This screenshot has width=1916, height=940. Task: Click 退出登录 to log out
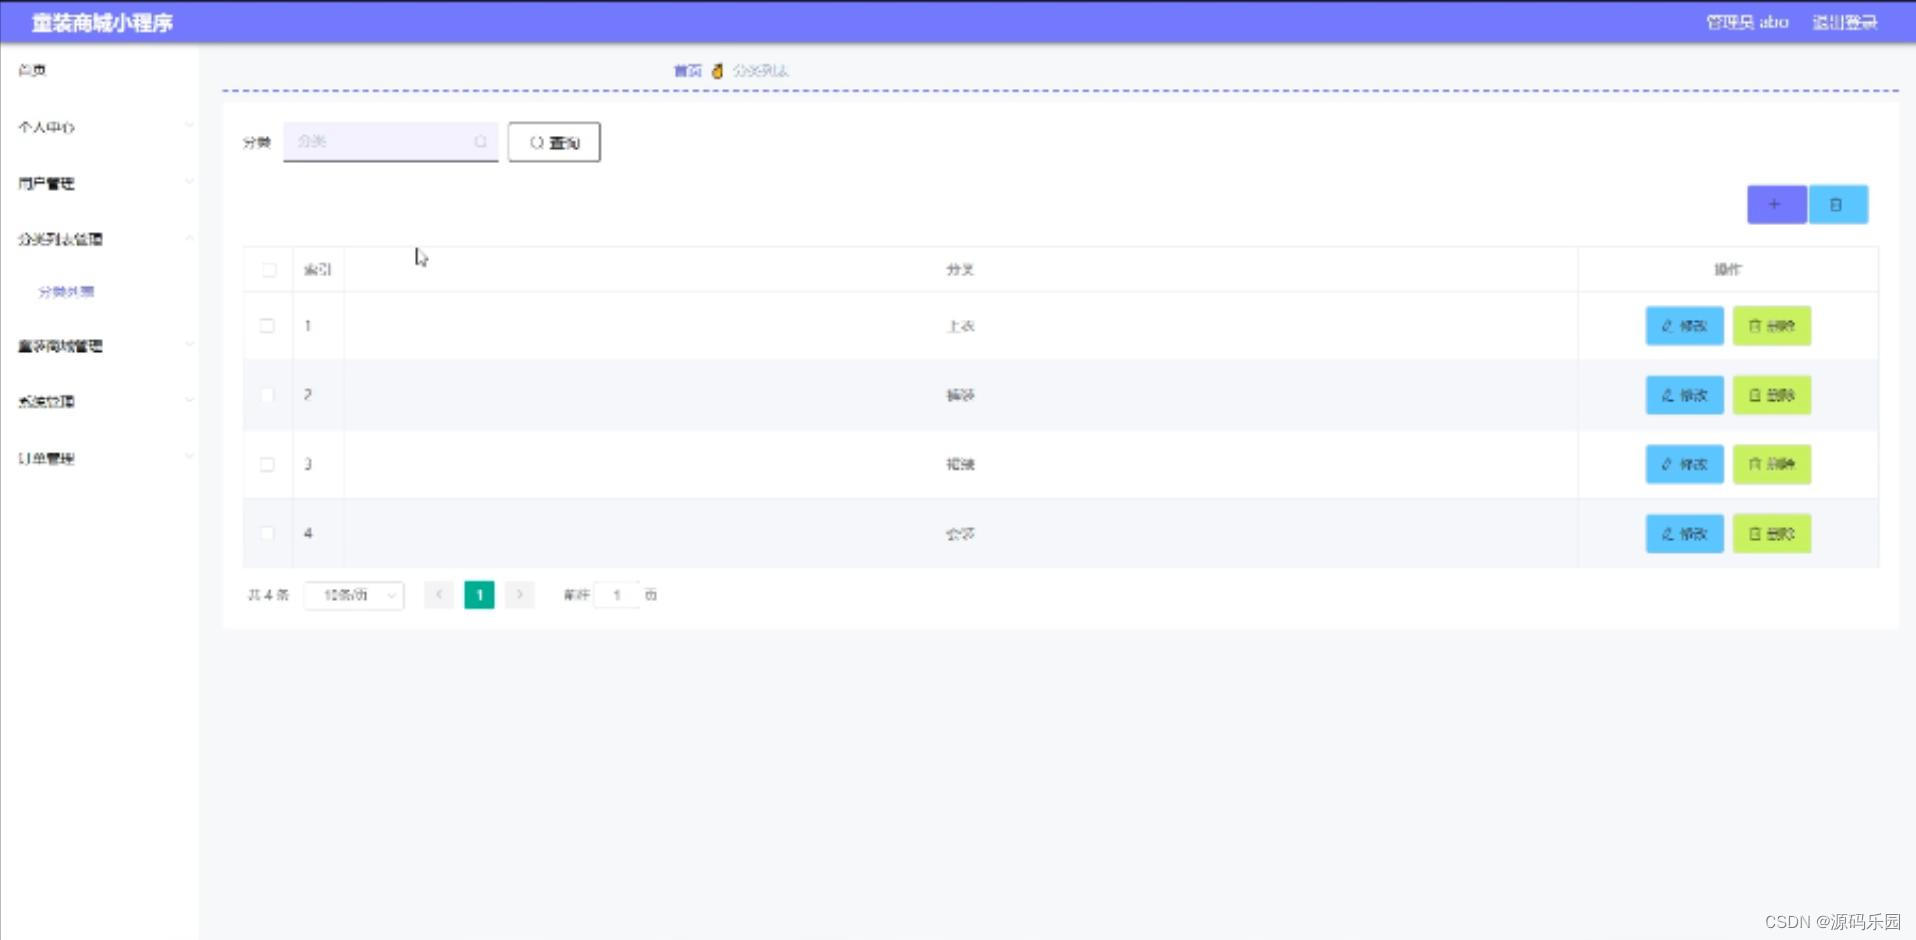(x=1844, y=22)
